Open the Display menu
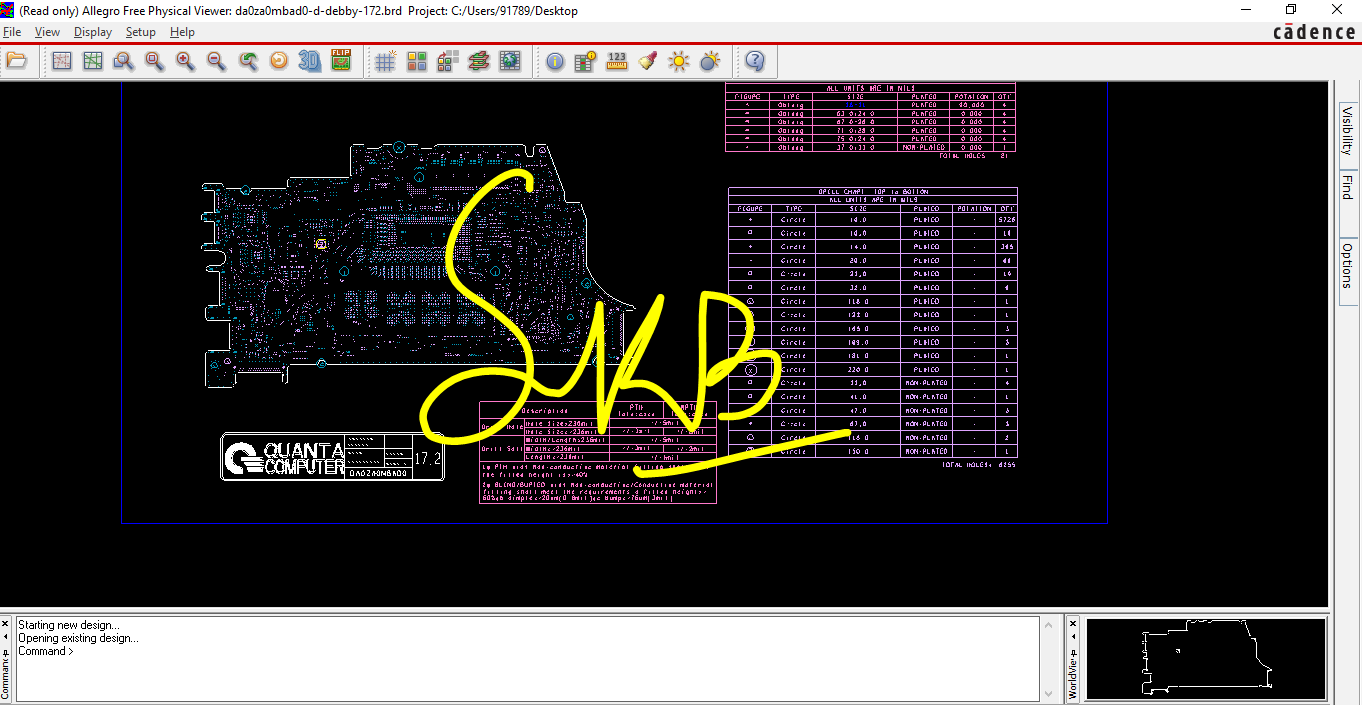1362x705 pixels. 93,32
